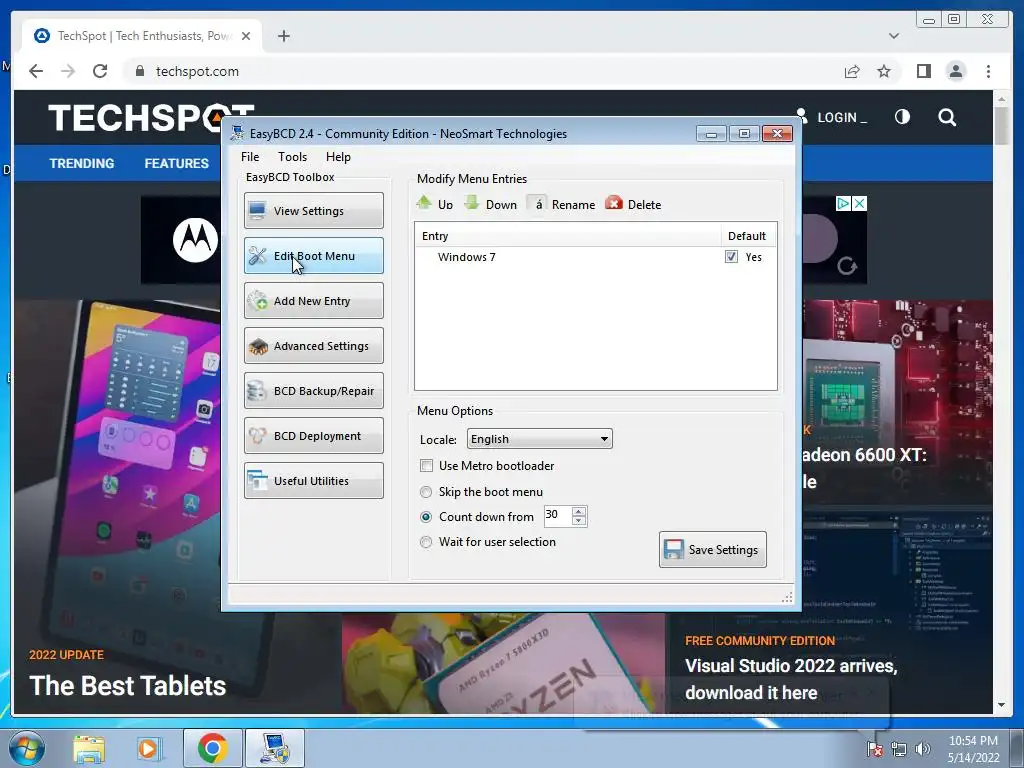Screen dimensions: 1024x768
Task: Switch to the TechSpot browser tab
Action: click(x=142, y=36)
